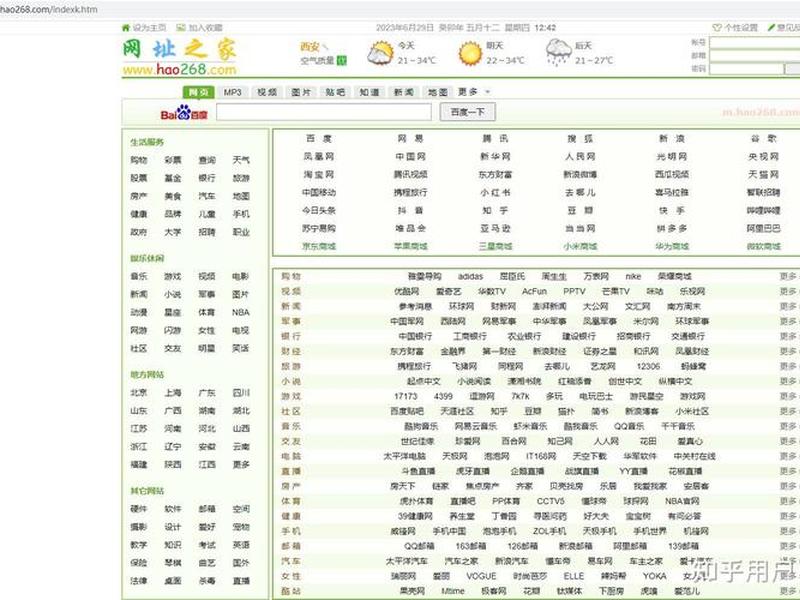Click the pencil feedback icon at top right

click(x=771, y=28)
